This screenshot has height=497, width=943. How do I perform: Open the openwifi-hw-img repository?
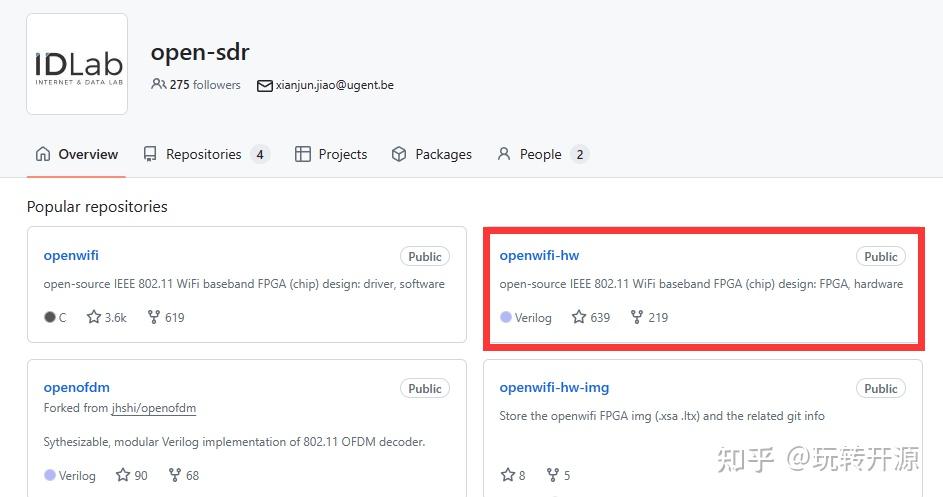pos(554,387)
